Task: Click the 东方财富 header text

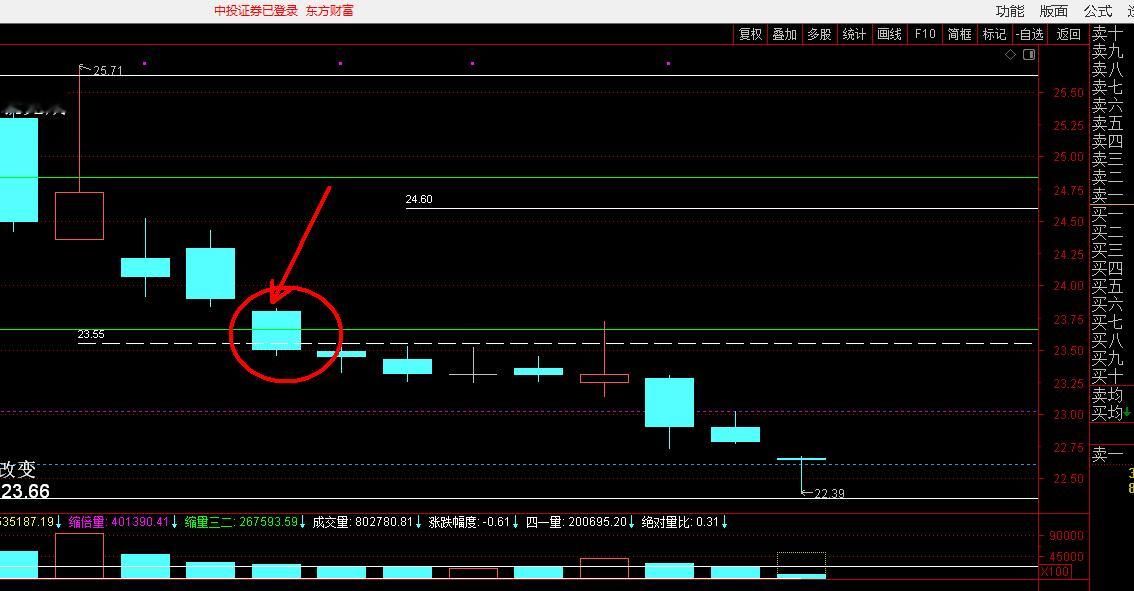Action: coord(330,12)
